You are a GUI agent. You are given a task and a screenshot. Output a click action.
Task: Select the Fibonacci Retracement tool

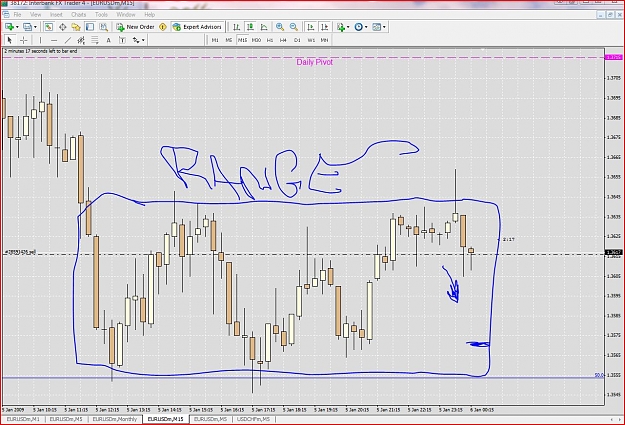point(95,40)
